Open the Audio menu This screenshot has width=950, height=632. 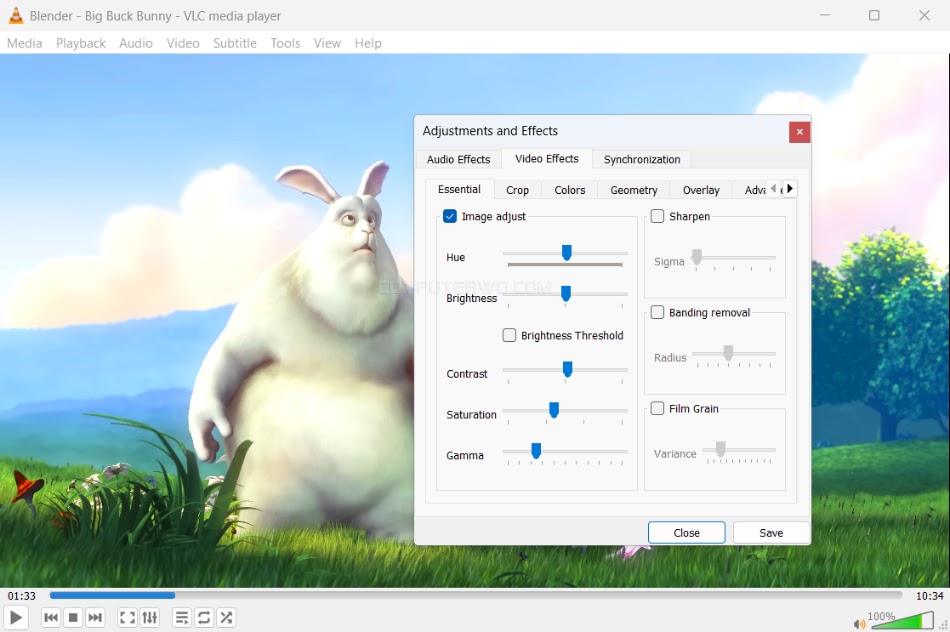point(136,43)
